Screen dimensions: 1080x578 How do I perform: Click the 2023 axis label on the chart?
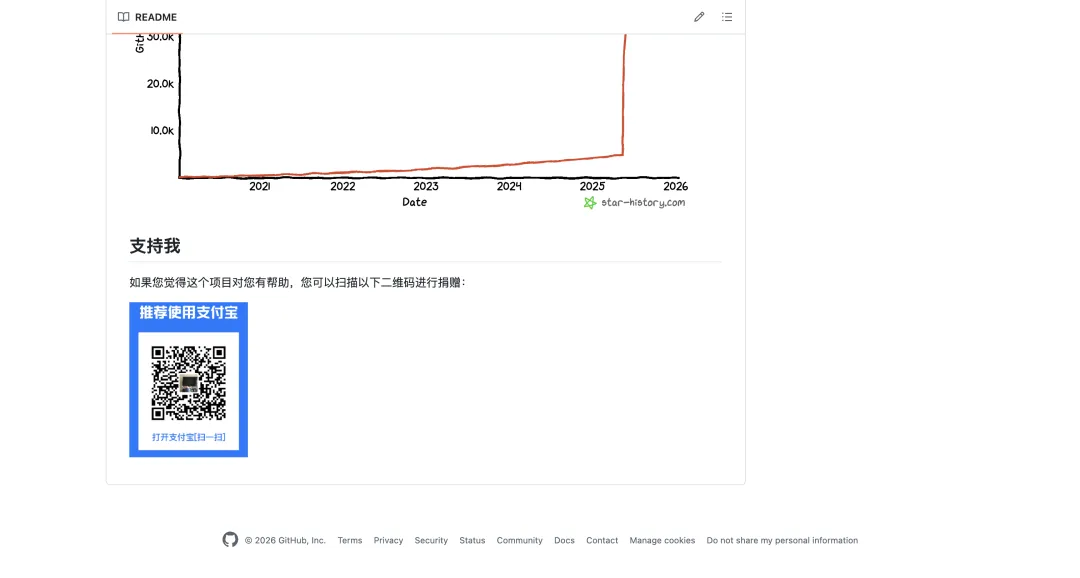coord(426,186)
